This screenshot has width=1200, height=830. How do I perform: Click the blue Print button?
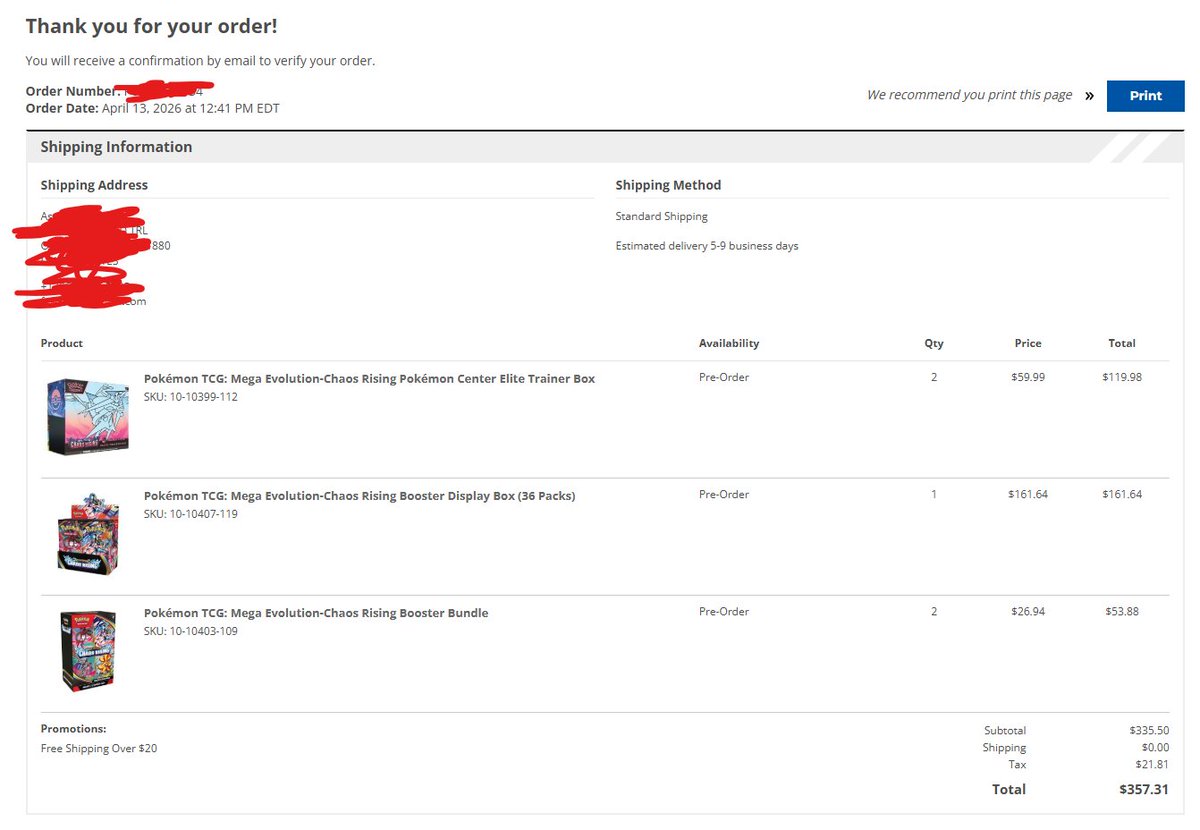1145,96
